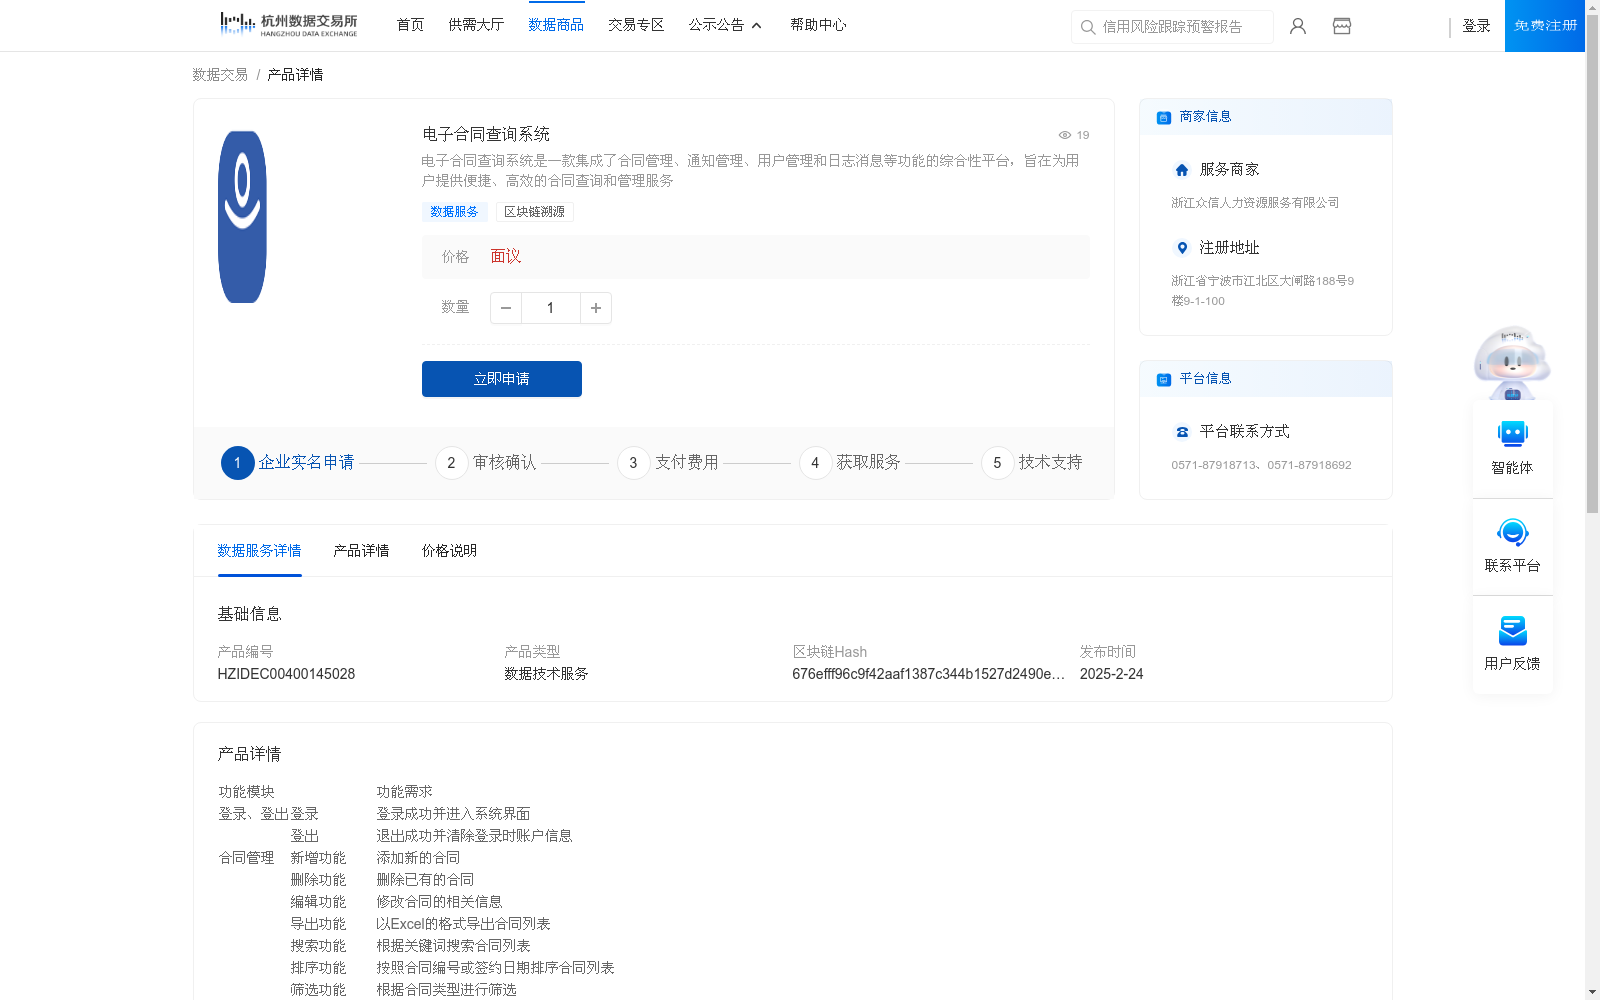Open 数据商品 navigation item
The height and width of the screenshot is (1000, 1600).
(556, 25)
